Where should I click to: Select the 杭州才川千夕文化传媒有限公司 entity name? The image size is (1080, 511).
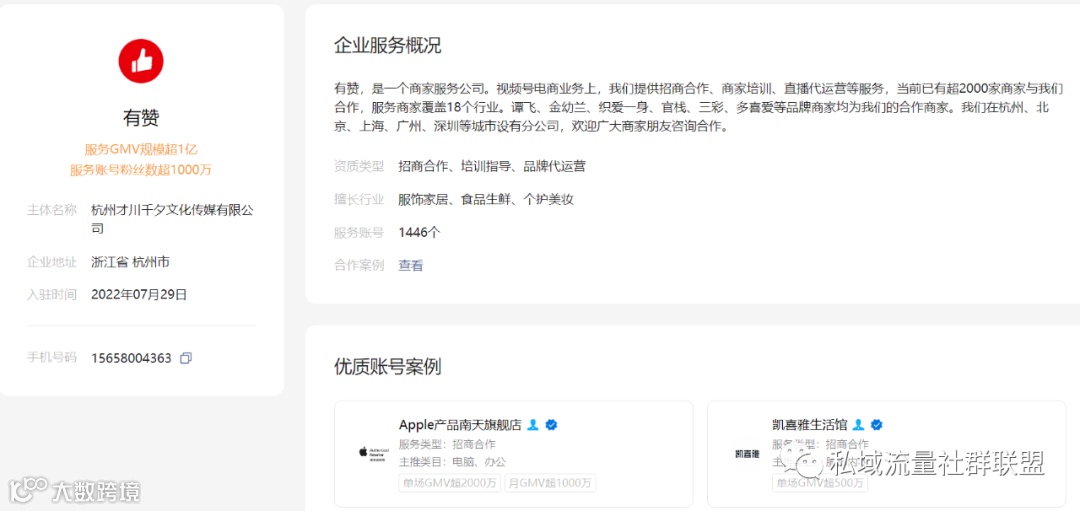coord(172,219)
